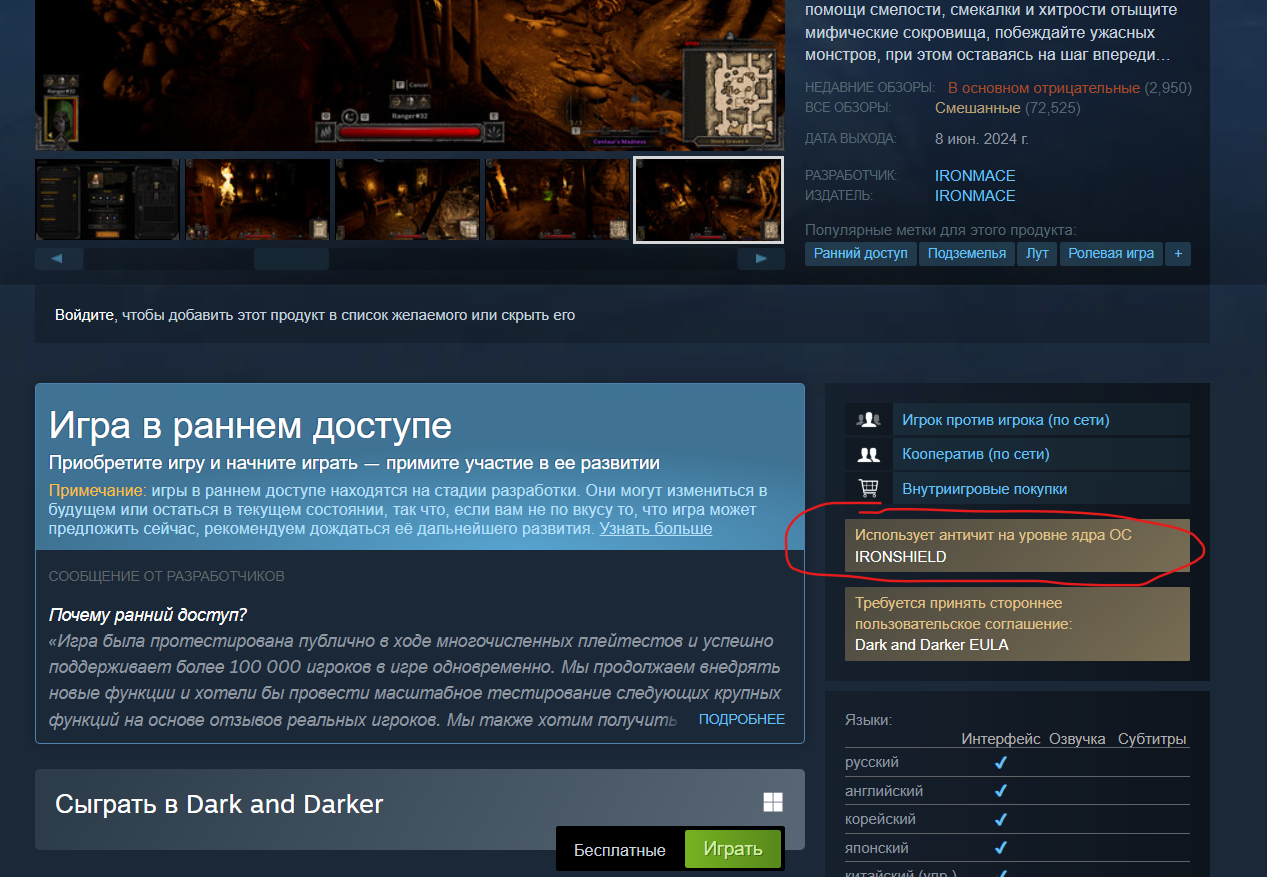Click the green Играть button
The height and width of the screenshot is (877, 1267).
[x=732, y=849]
